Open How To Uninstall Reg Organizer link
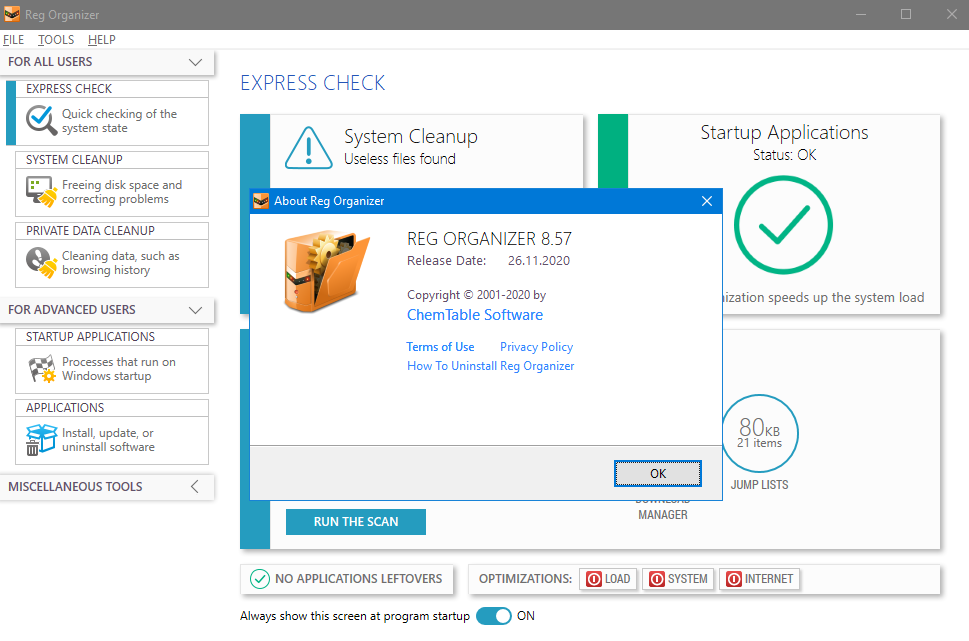The height and width of the screenshot is (641, 969). click(491, 366)
